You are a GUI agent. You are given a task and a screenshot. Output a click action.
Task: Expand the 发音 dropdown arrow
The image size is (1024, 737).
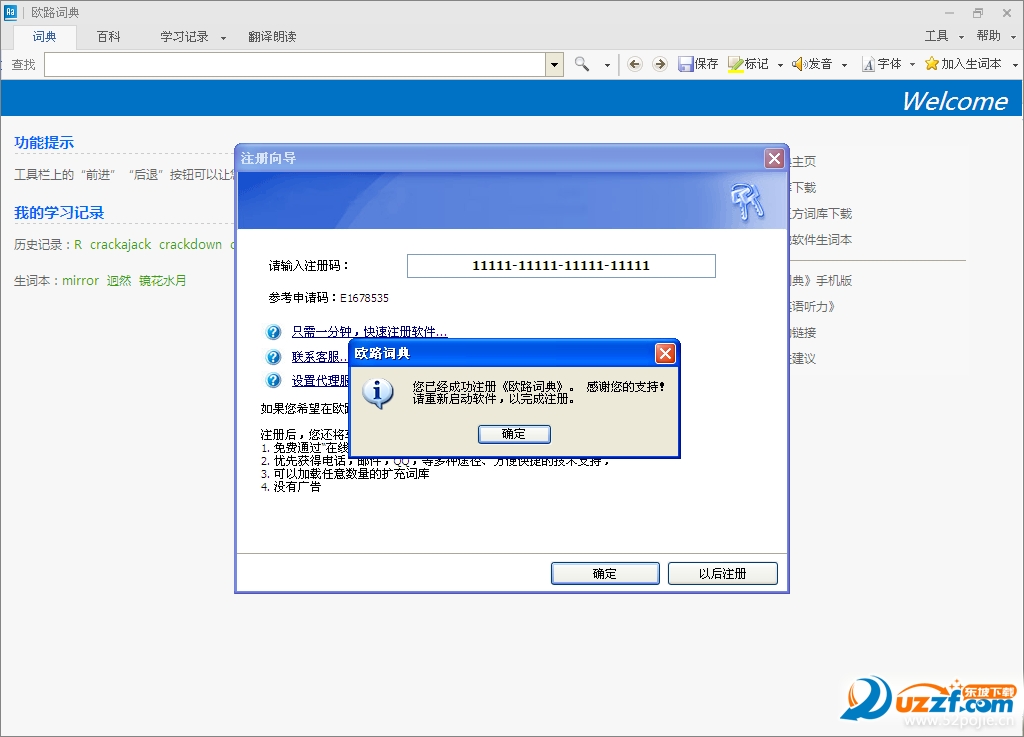tap(844, 65)
